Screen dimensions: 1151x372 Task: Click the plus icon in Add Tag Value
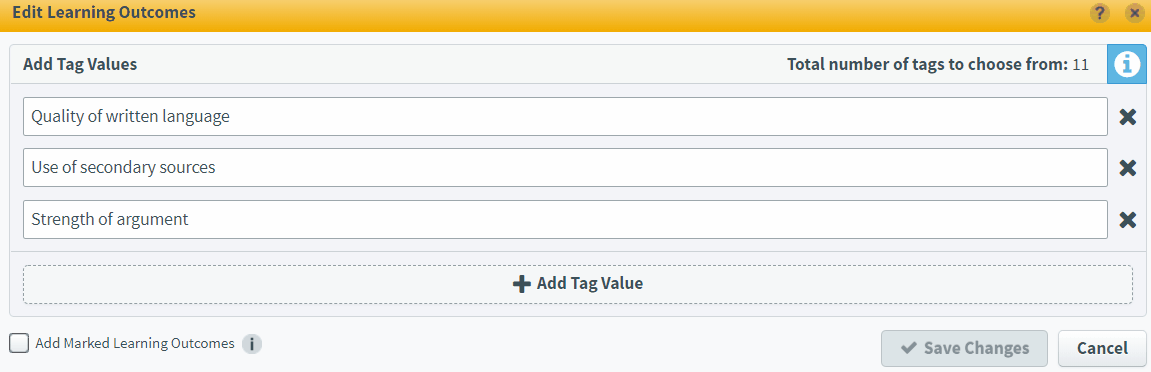(521, 284)
